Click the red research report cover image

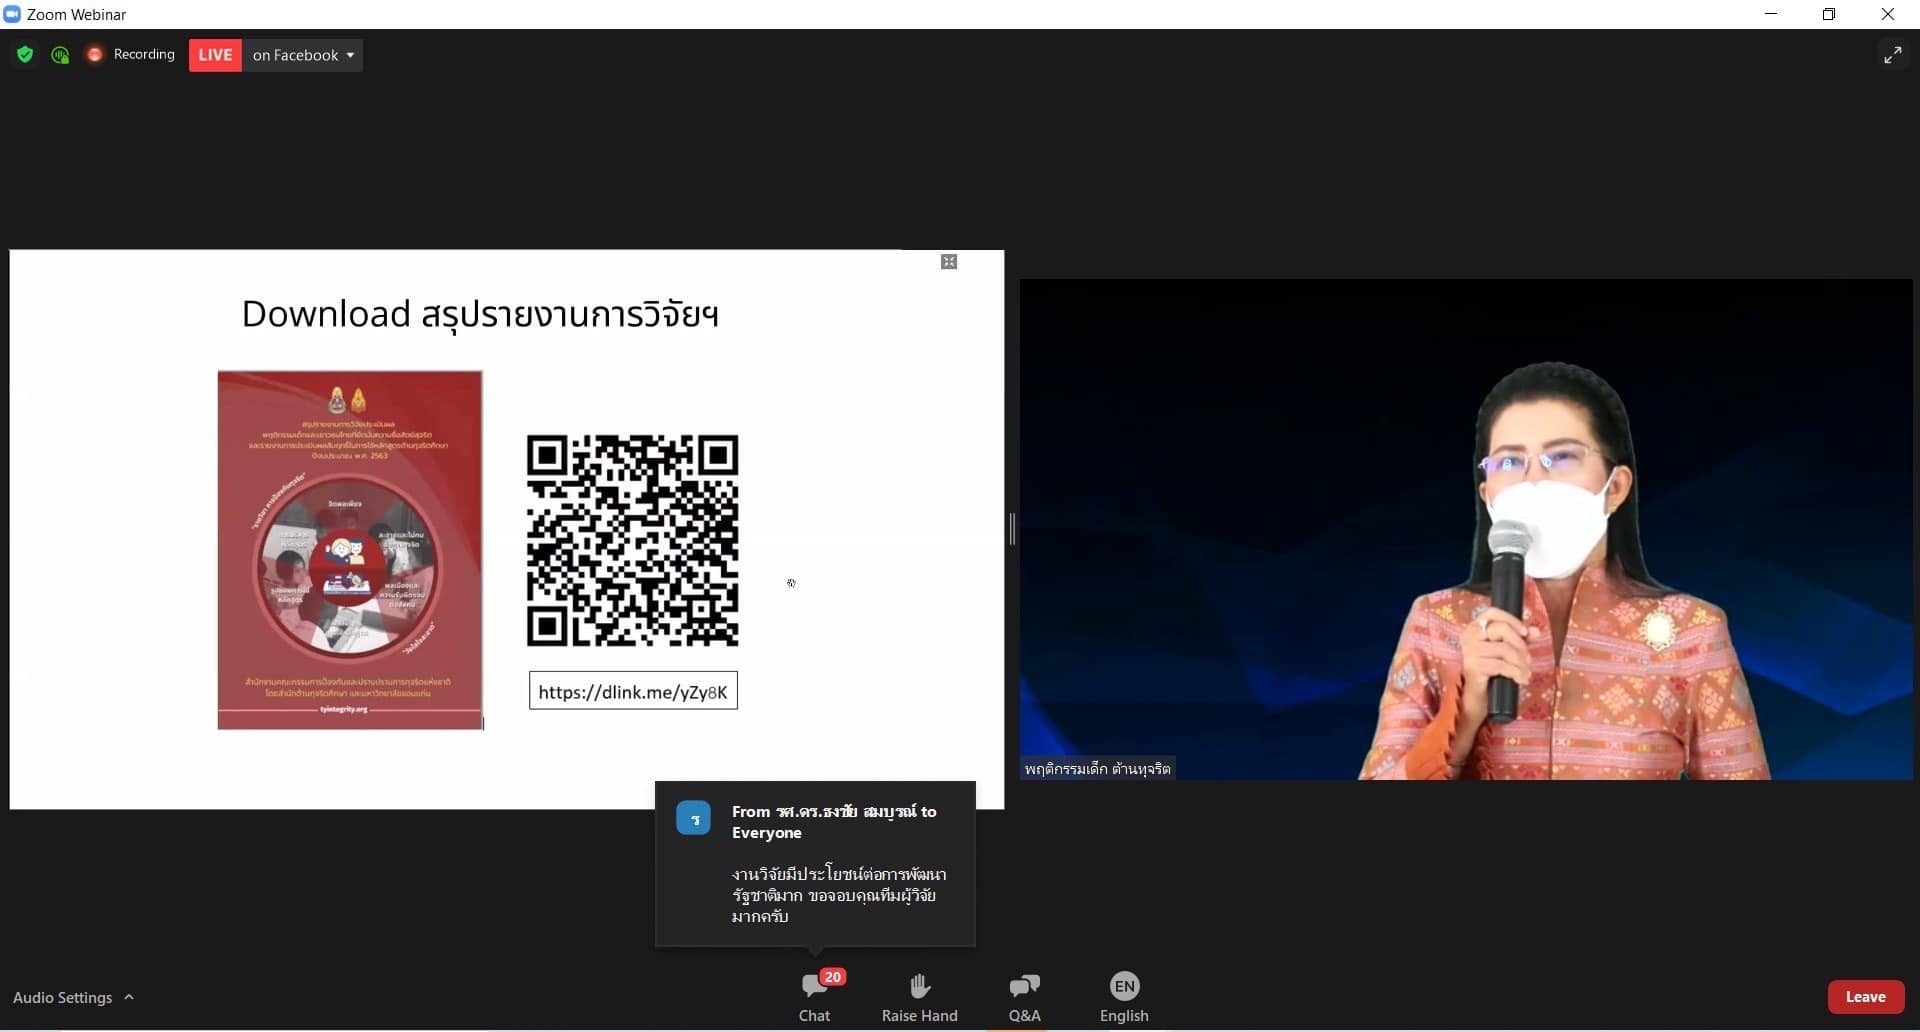point(350,550)
